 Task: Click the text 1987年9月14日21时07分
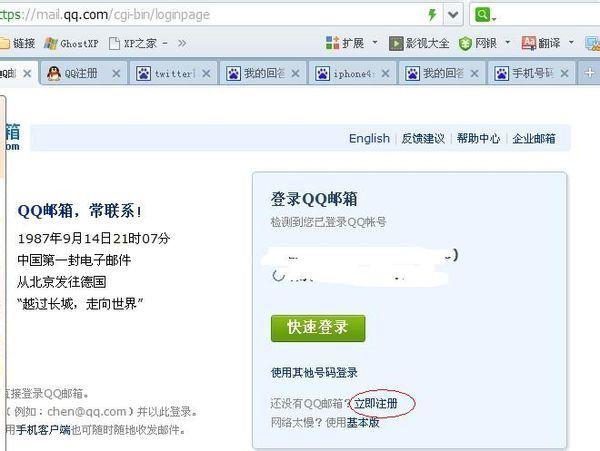point(94,238)
